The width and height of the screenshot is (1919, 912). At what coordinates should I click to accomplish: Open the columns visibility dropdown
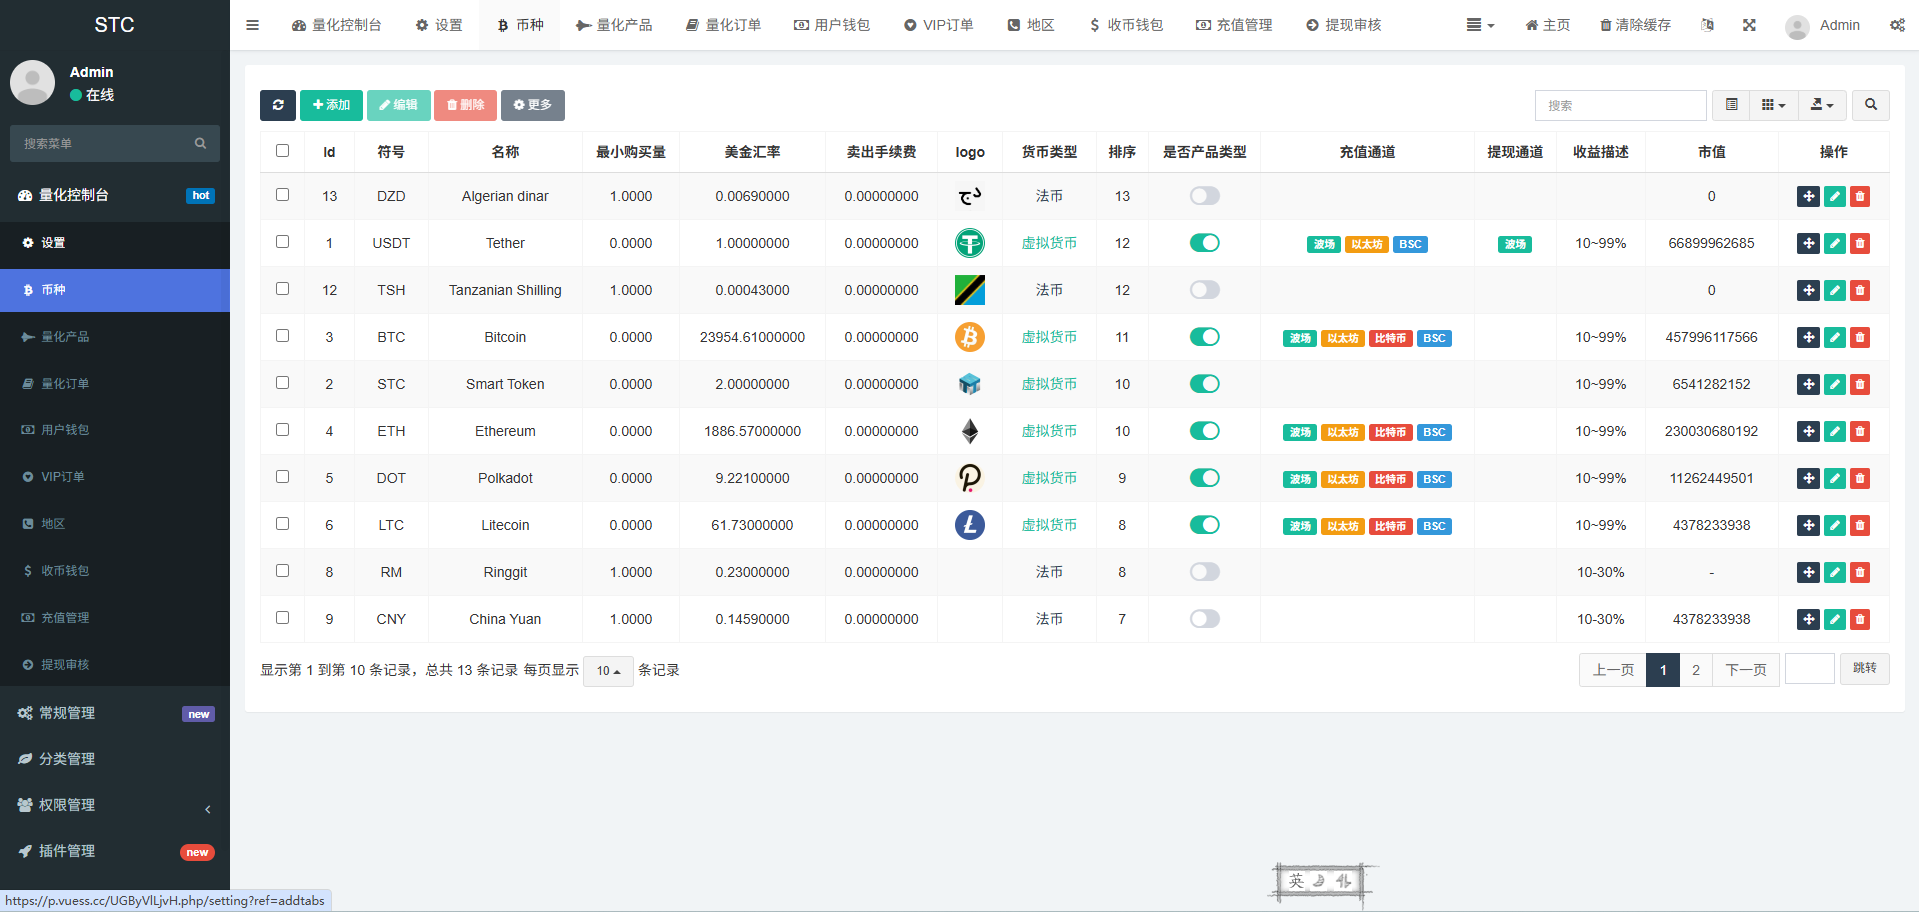point(1773,105)
